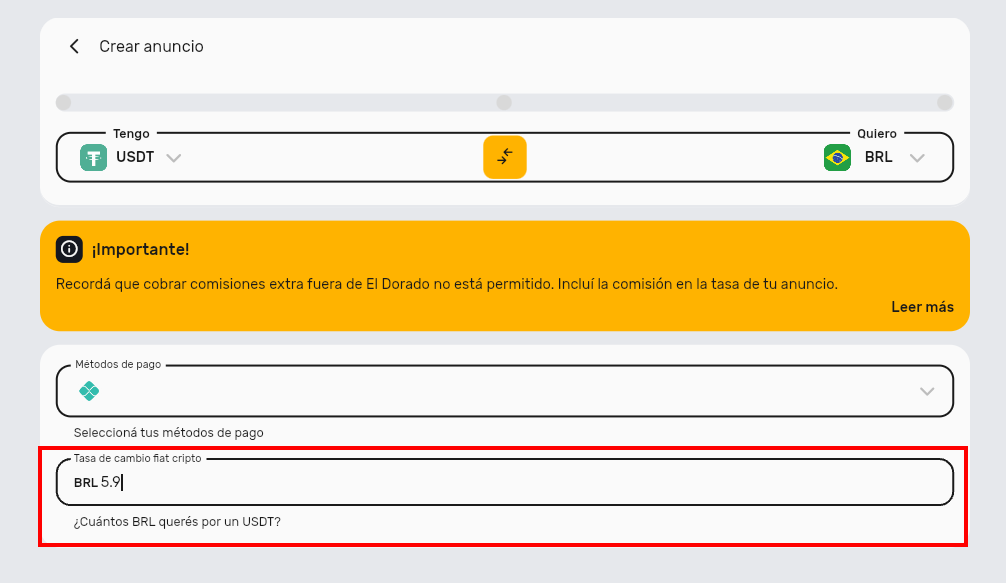Viewport: 1006px width, 583px height.
Task: Select the middle step dot on progress bar
Action: tap(504, 103)
